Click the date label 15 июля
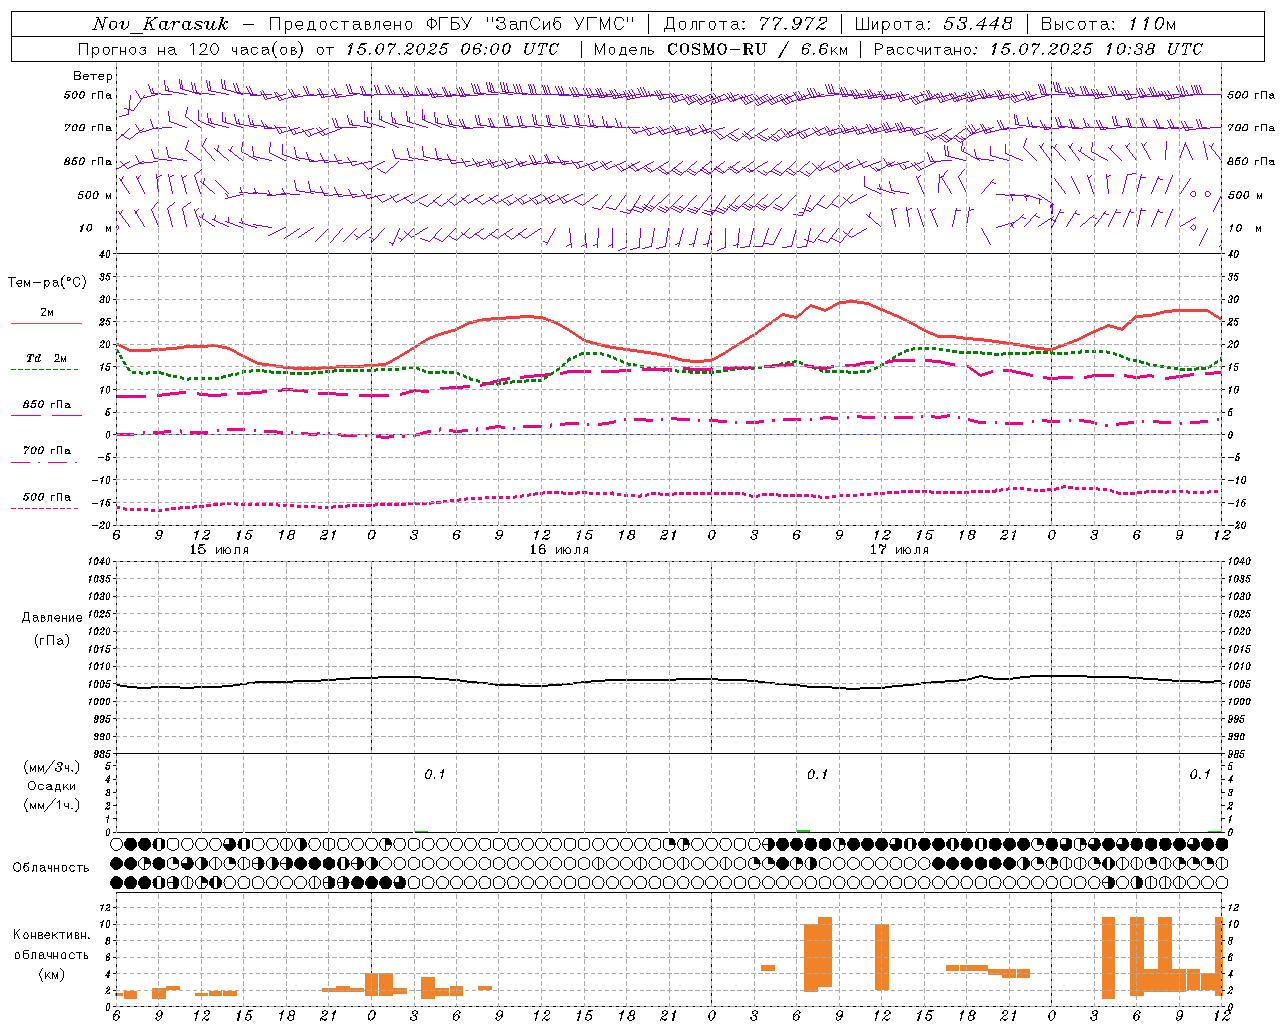 coord(219,550)
